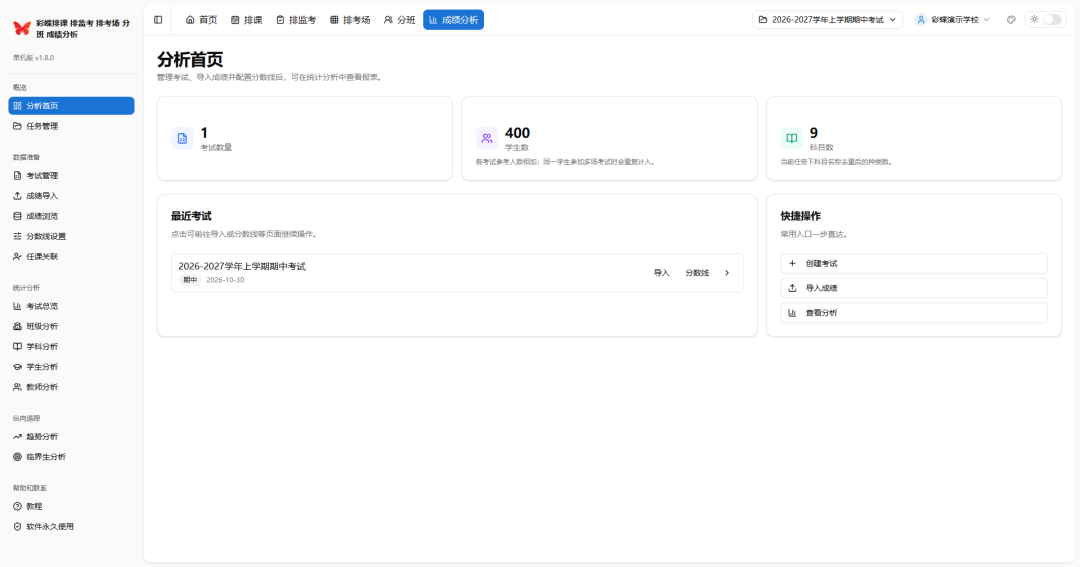Open 学生分析 in the sidebar

click(71, 367)
